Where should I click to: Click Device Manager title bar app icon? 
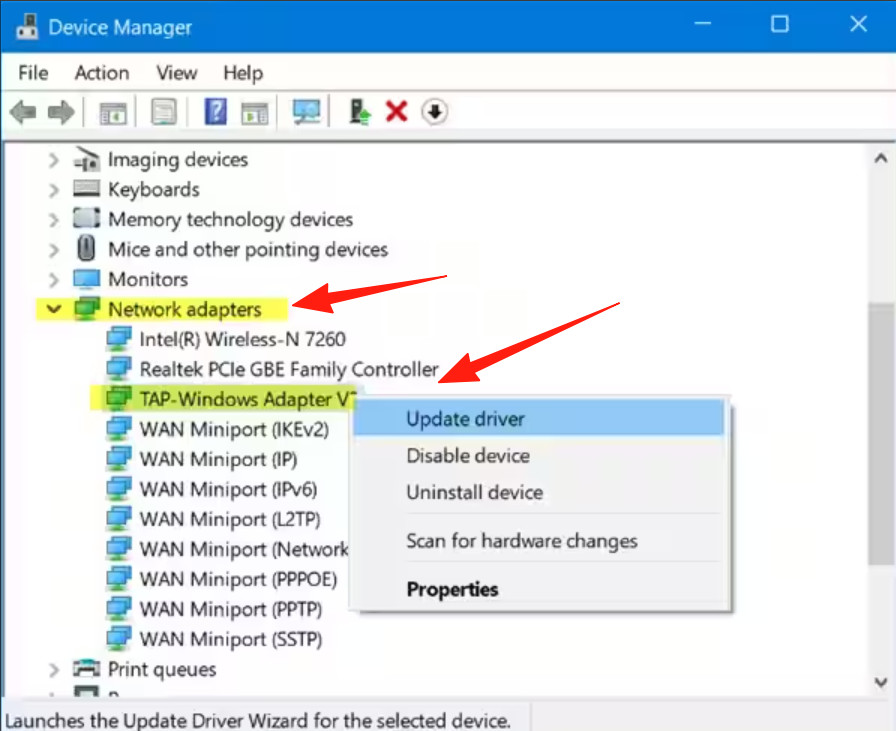pos(27,26)
